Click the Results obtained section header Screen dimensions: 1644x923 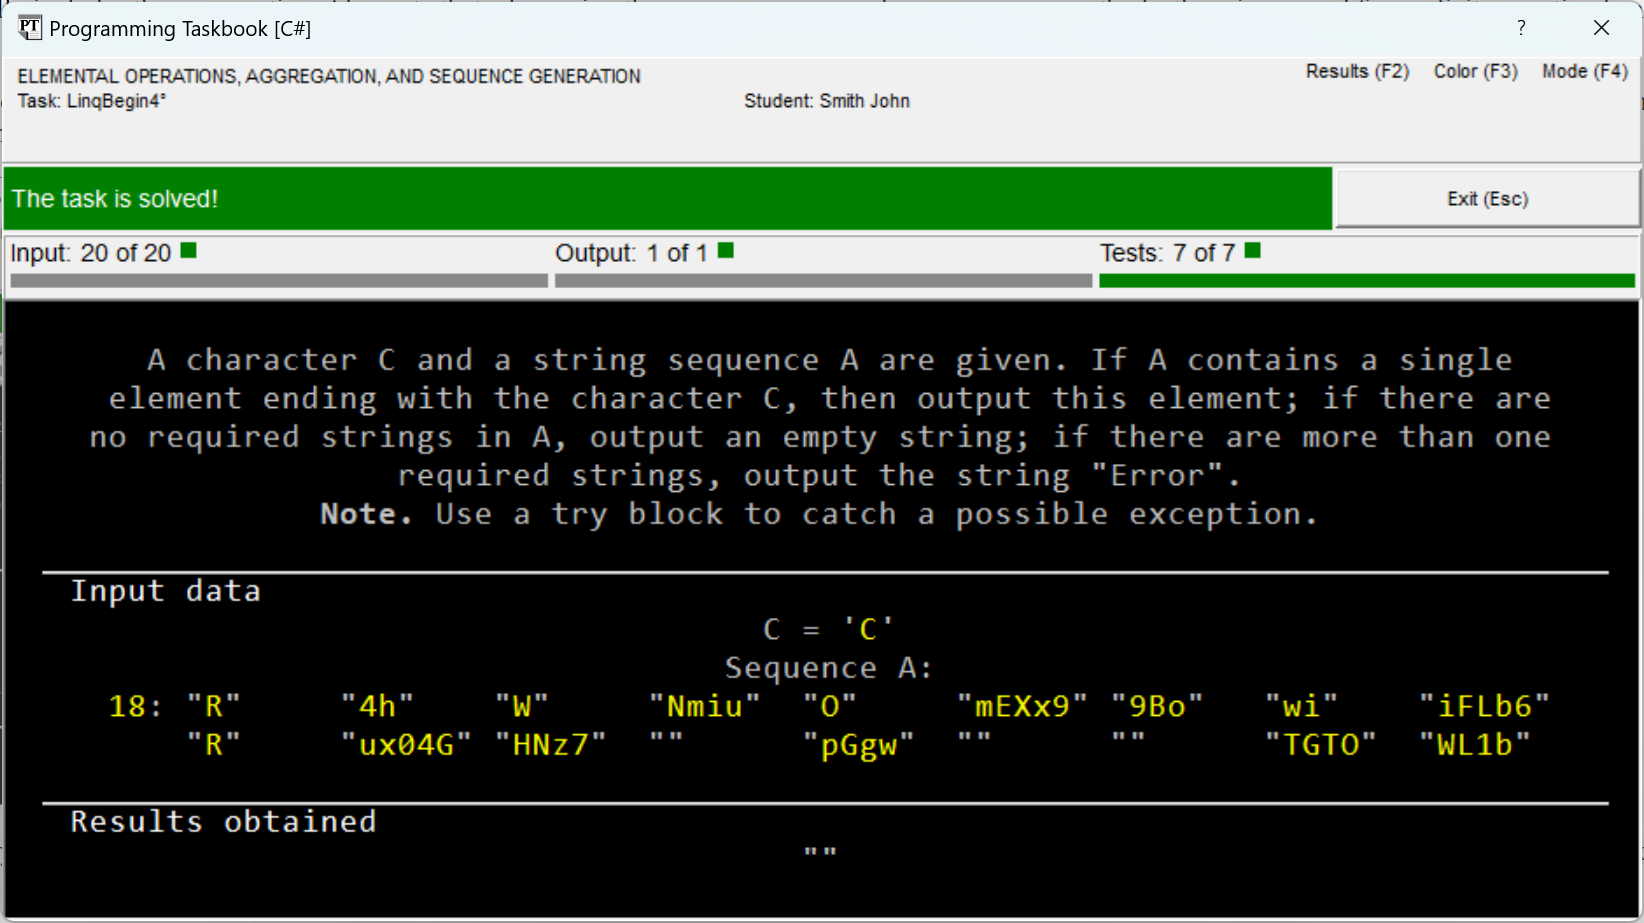[223, 822]
